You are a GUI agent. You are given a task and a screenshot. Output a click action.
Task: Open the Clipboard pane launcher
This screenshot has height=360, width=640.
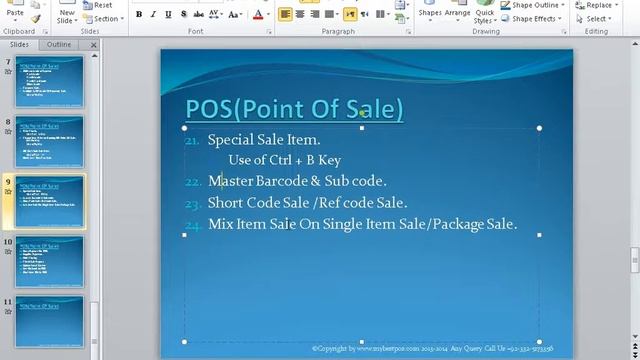coord(45,31)
